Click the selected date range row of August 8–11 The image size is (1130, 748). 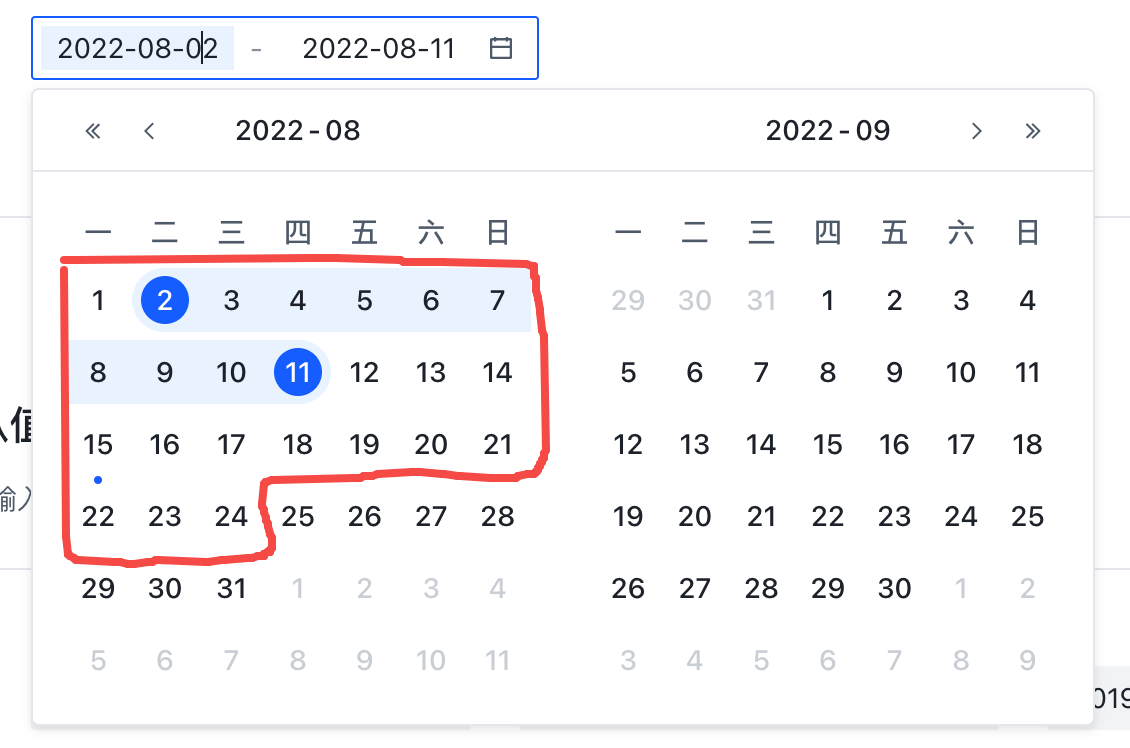coord(200,372)
